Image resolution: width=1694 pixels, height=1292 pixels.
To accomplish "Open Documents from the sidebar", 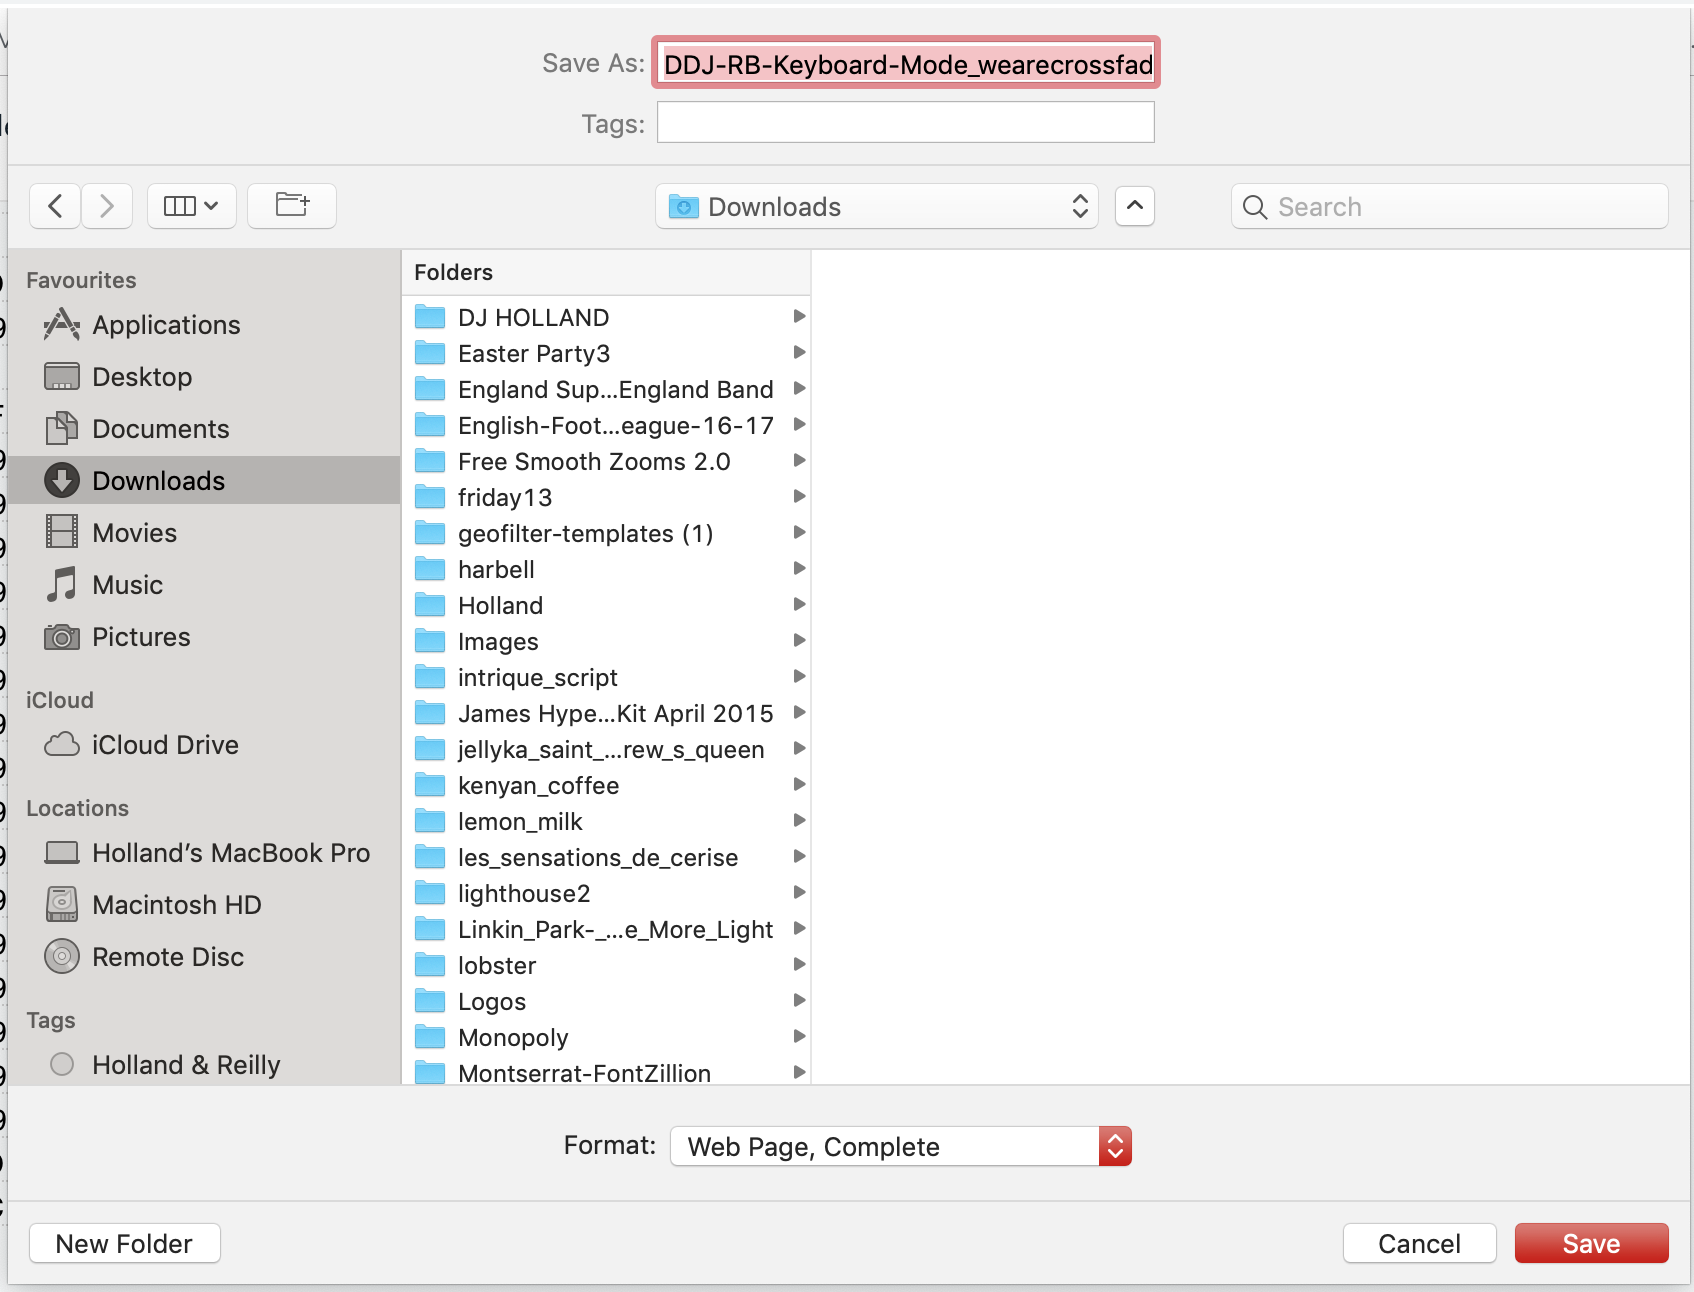I will coord(160,428).
